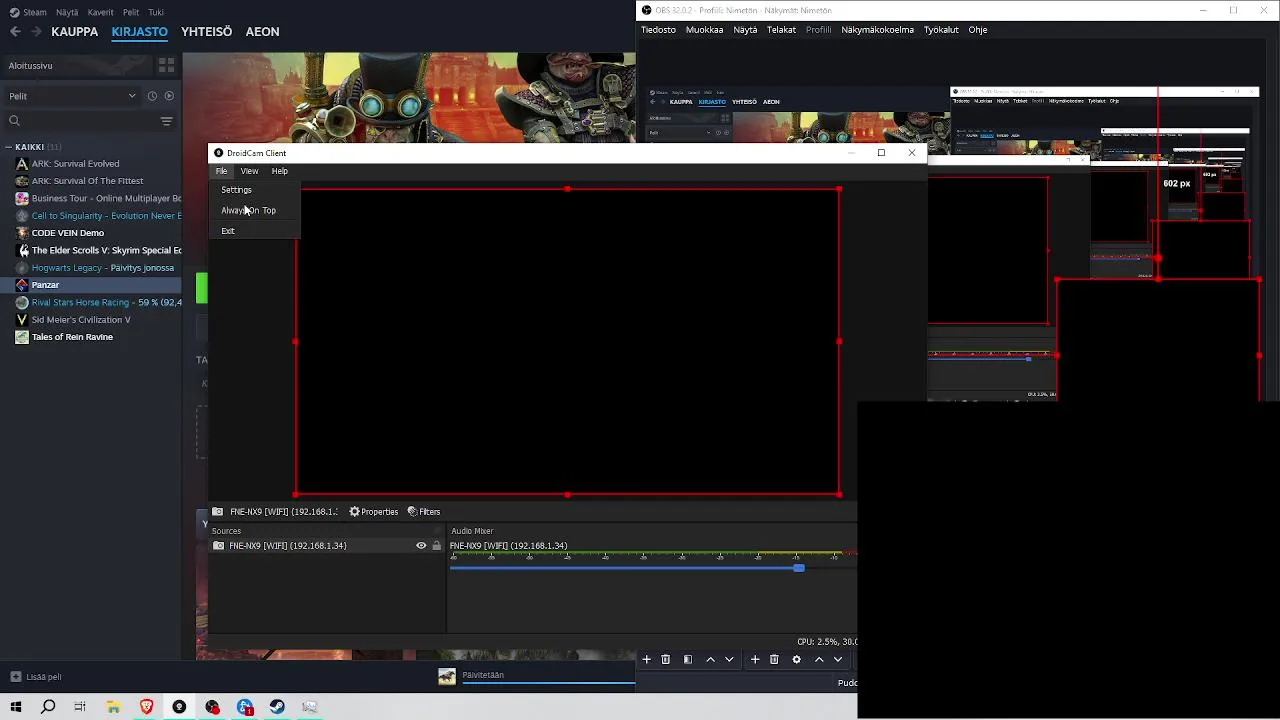
Task: Select ARK: Survival Evolved in library
Action: pos(75,164)
